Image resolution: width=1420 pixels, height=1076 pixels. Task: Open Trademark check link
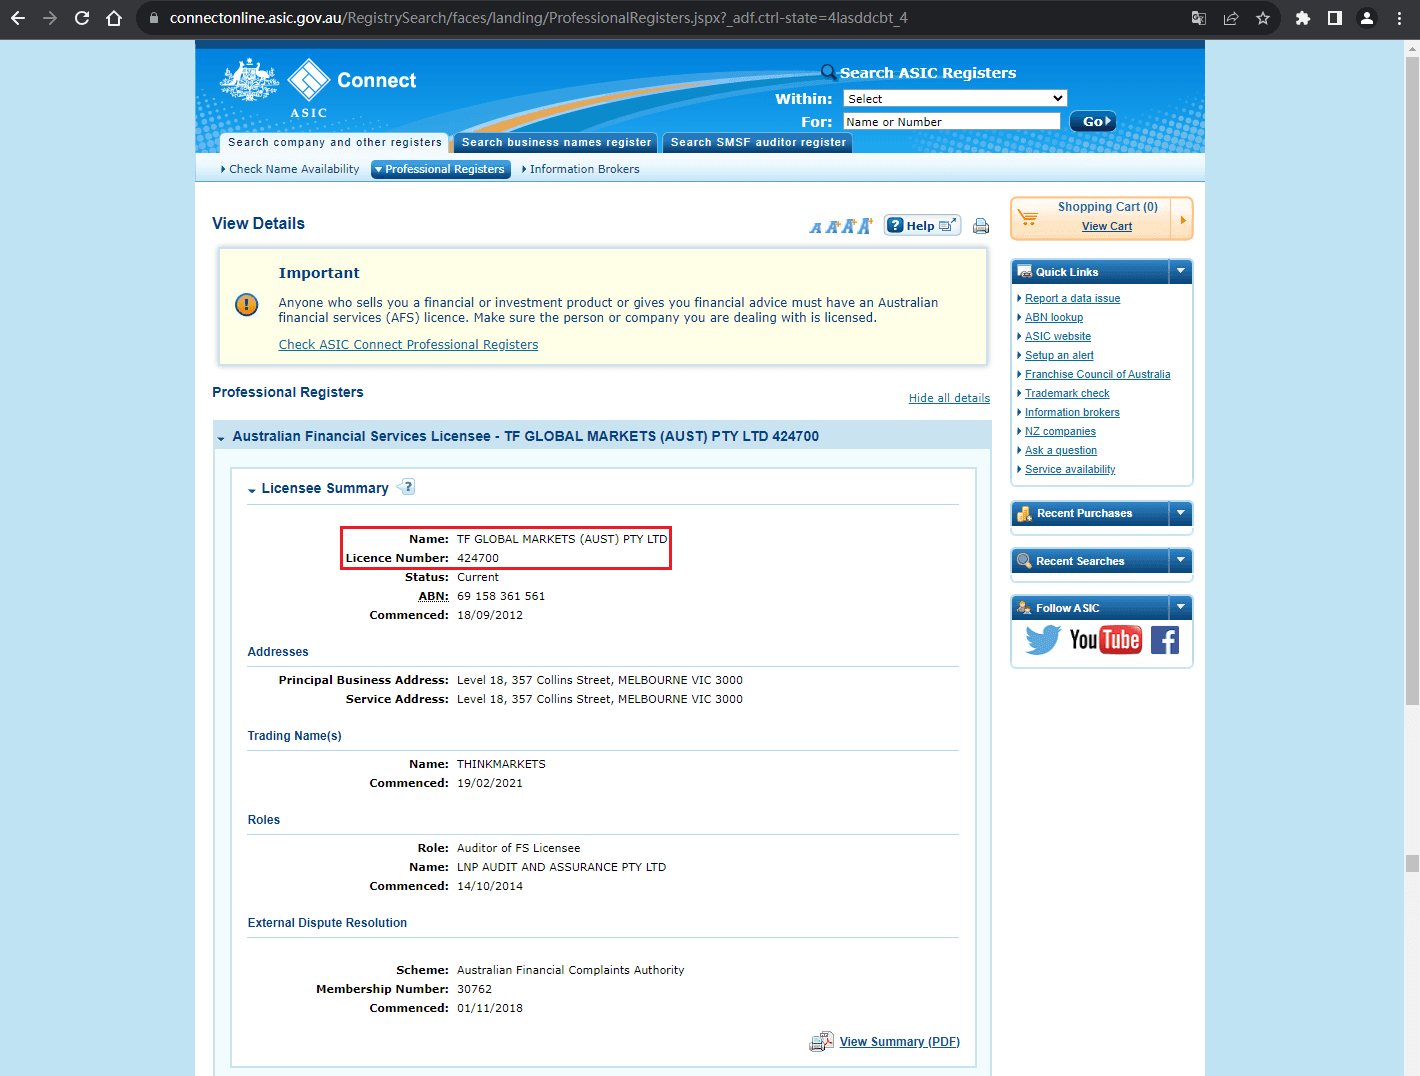pos(1067,393)
